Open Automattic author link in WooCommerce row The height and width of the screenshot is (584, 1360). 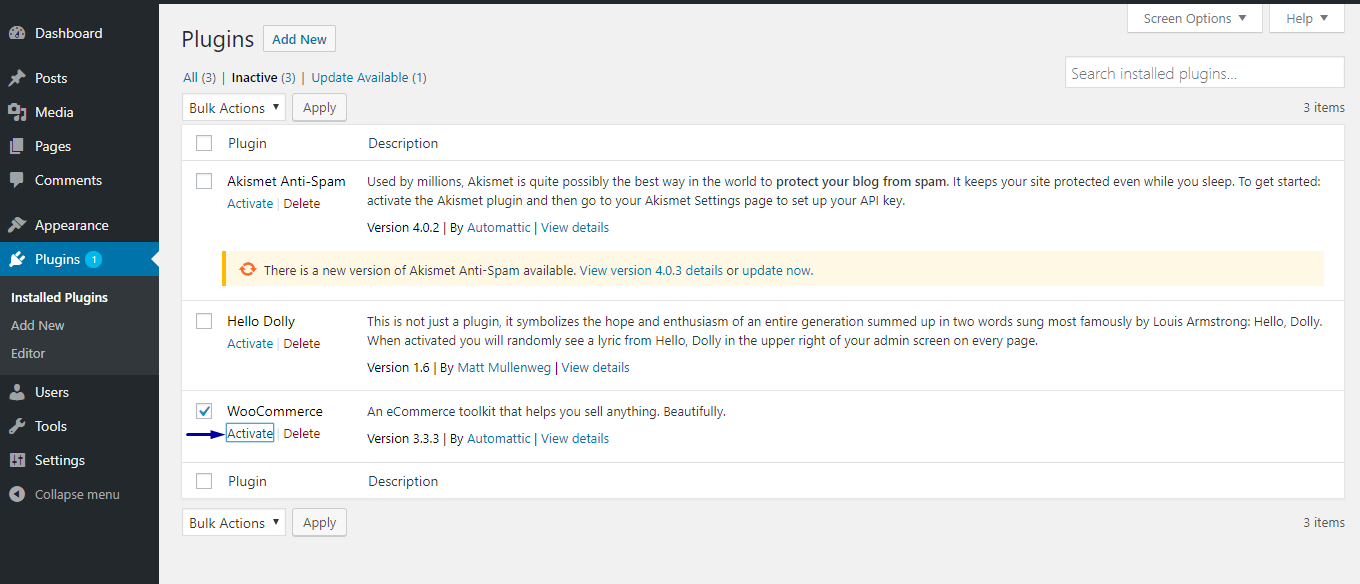click(x=499, y=438)
